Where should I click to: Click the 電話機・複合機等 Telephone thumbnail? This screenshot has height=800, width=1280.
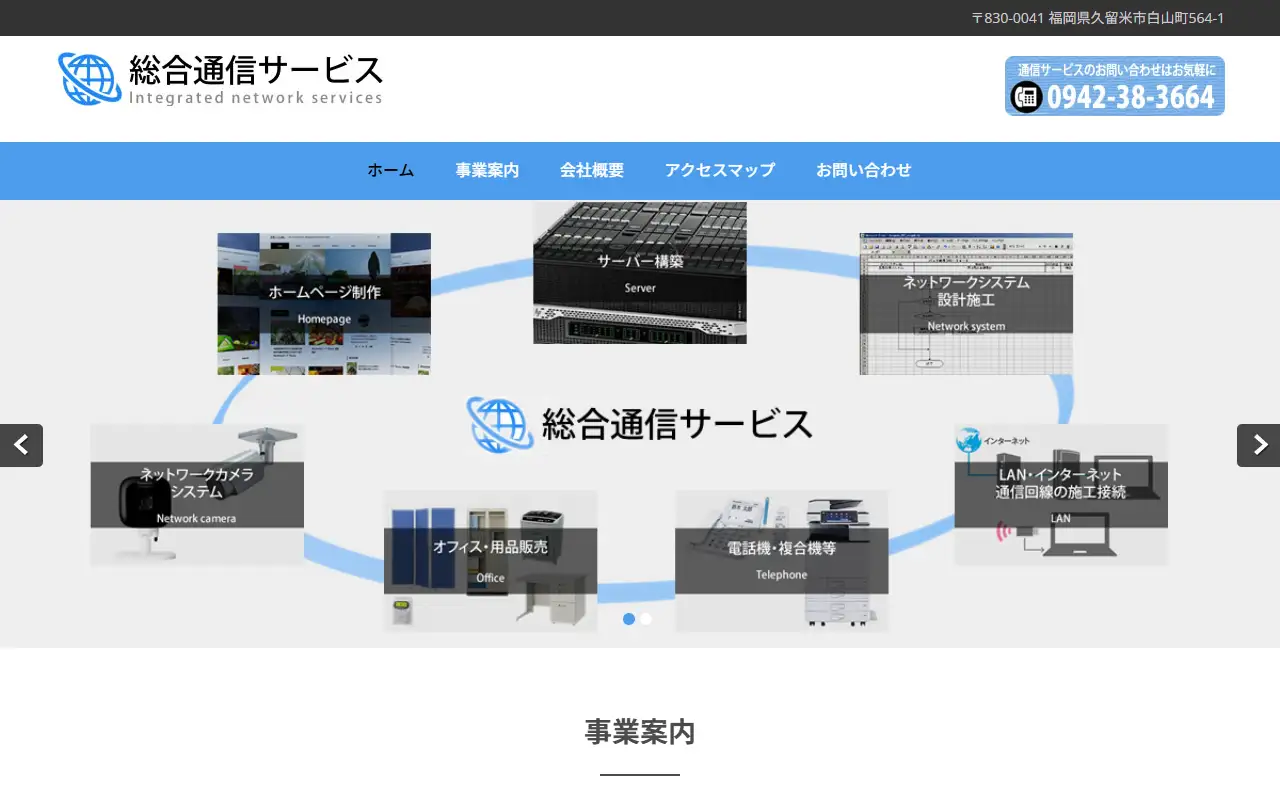tap(782, 561)
